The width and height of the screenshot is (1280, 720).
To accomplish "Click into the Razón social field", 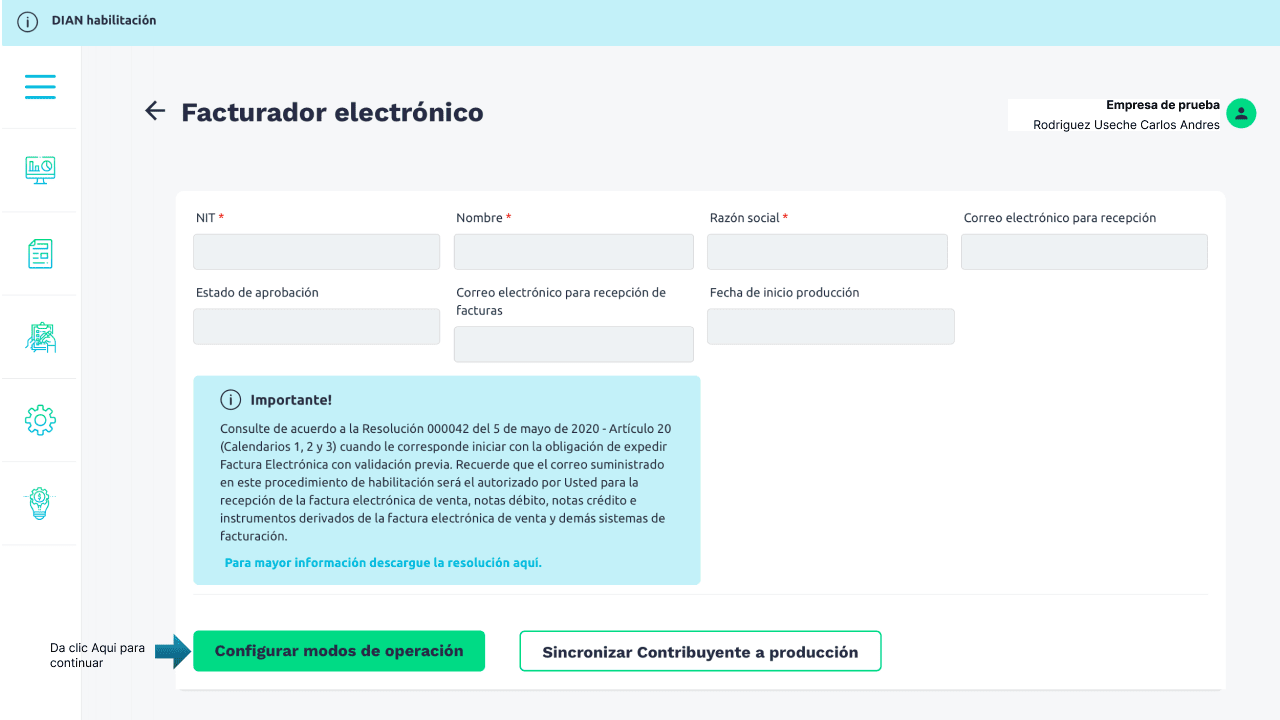I will (x=827, y=252).
